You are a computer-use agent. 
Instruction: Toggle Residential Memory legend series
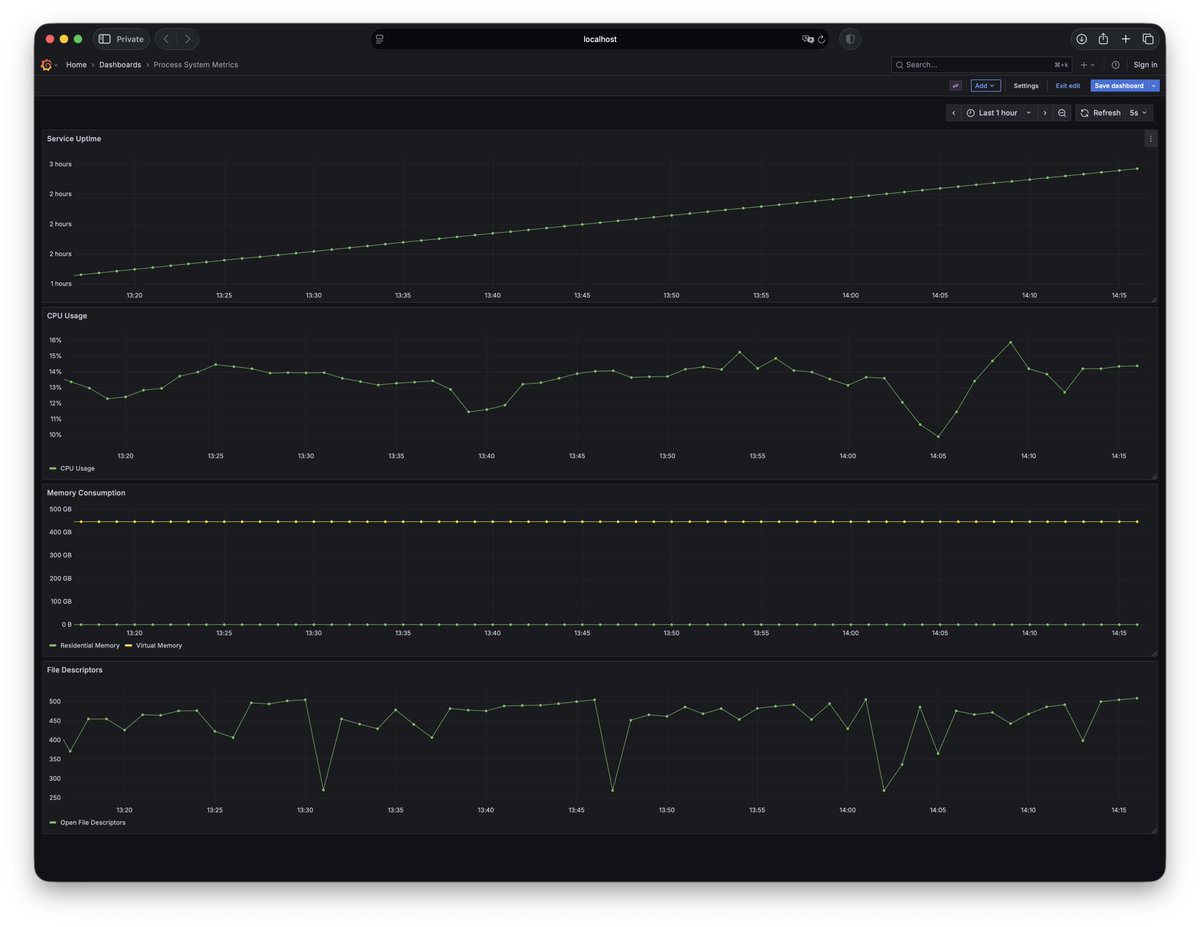[89, 646]
